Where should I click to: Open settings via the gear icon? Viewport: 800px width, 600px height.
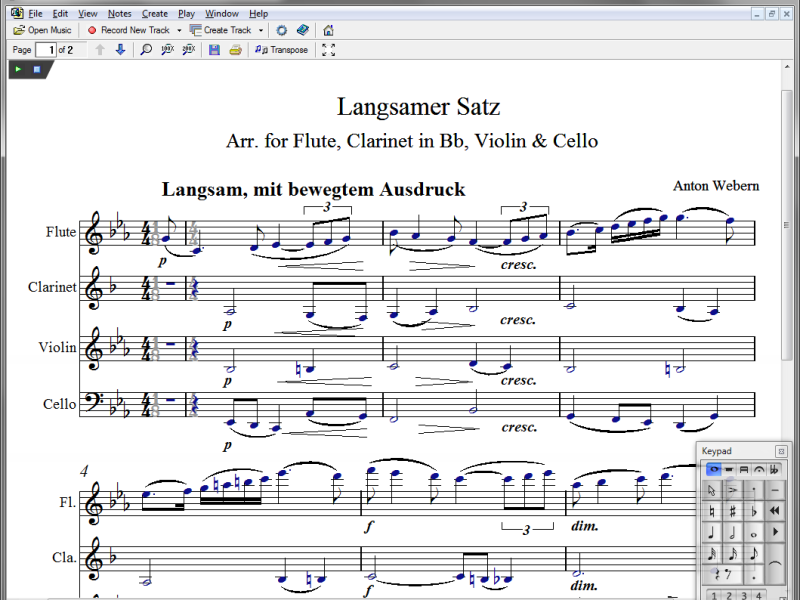click(x=282, y=31)
